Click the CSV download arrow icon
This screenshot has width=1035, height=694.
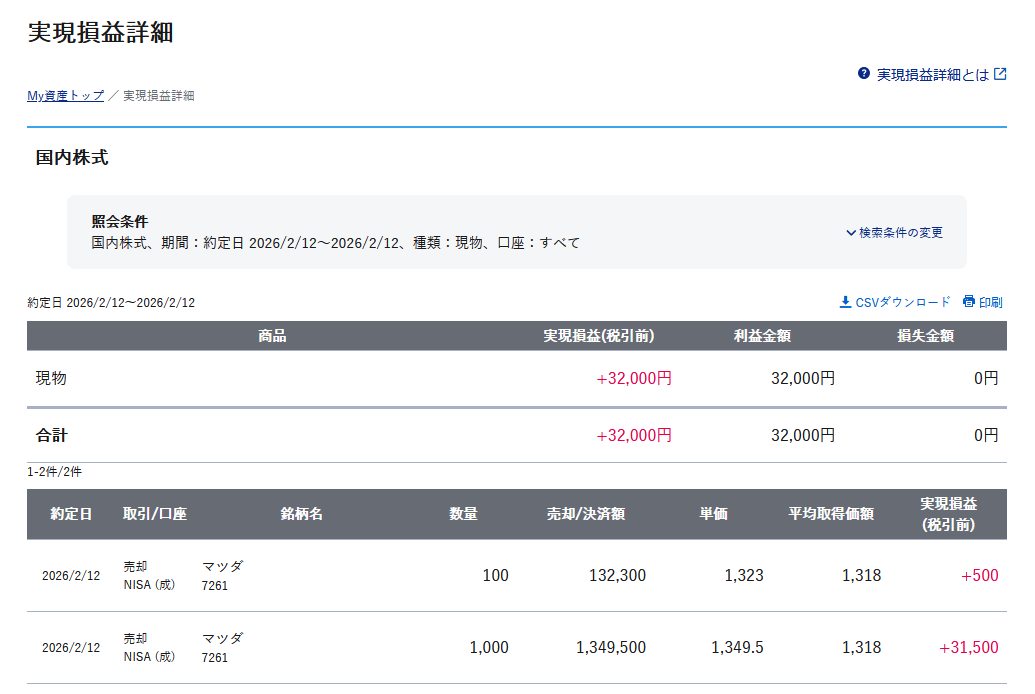click(845, 302)
